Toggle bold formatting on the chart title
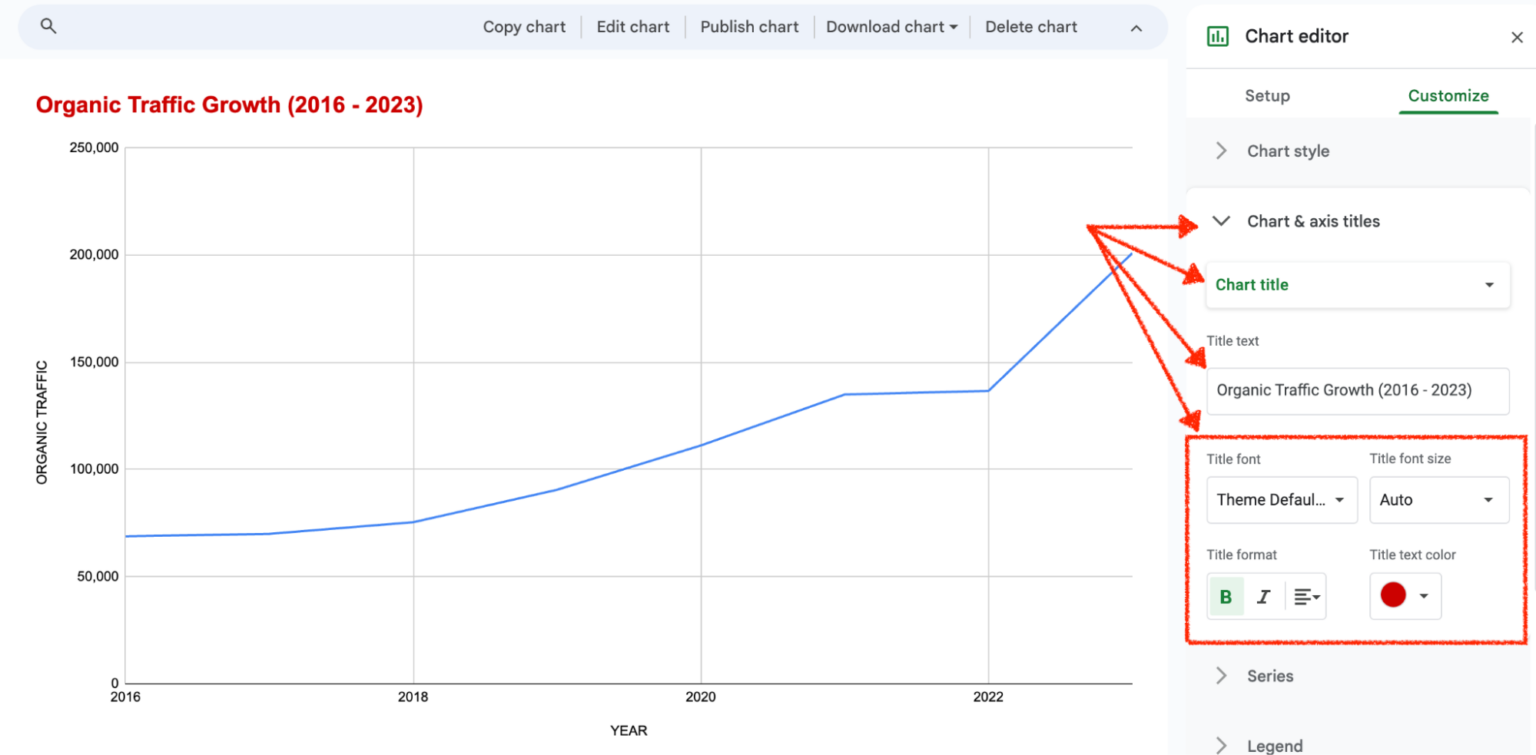The height and width of the screenshot is (755, 1536). click(x=1225, y=596)
